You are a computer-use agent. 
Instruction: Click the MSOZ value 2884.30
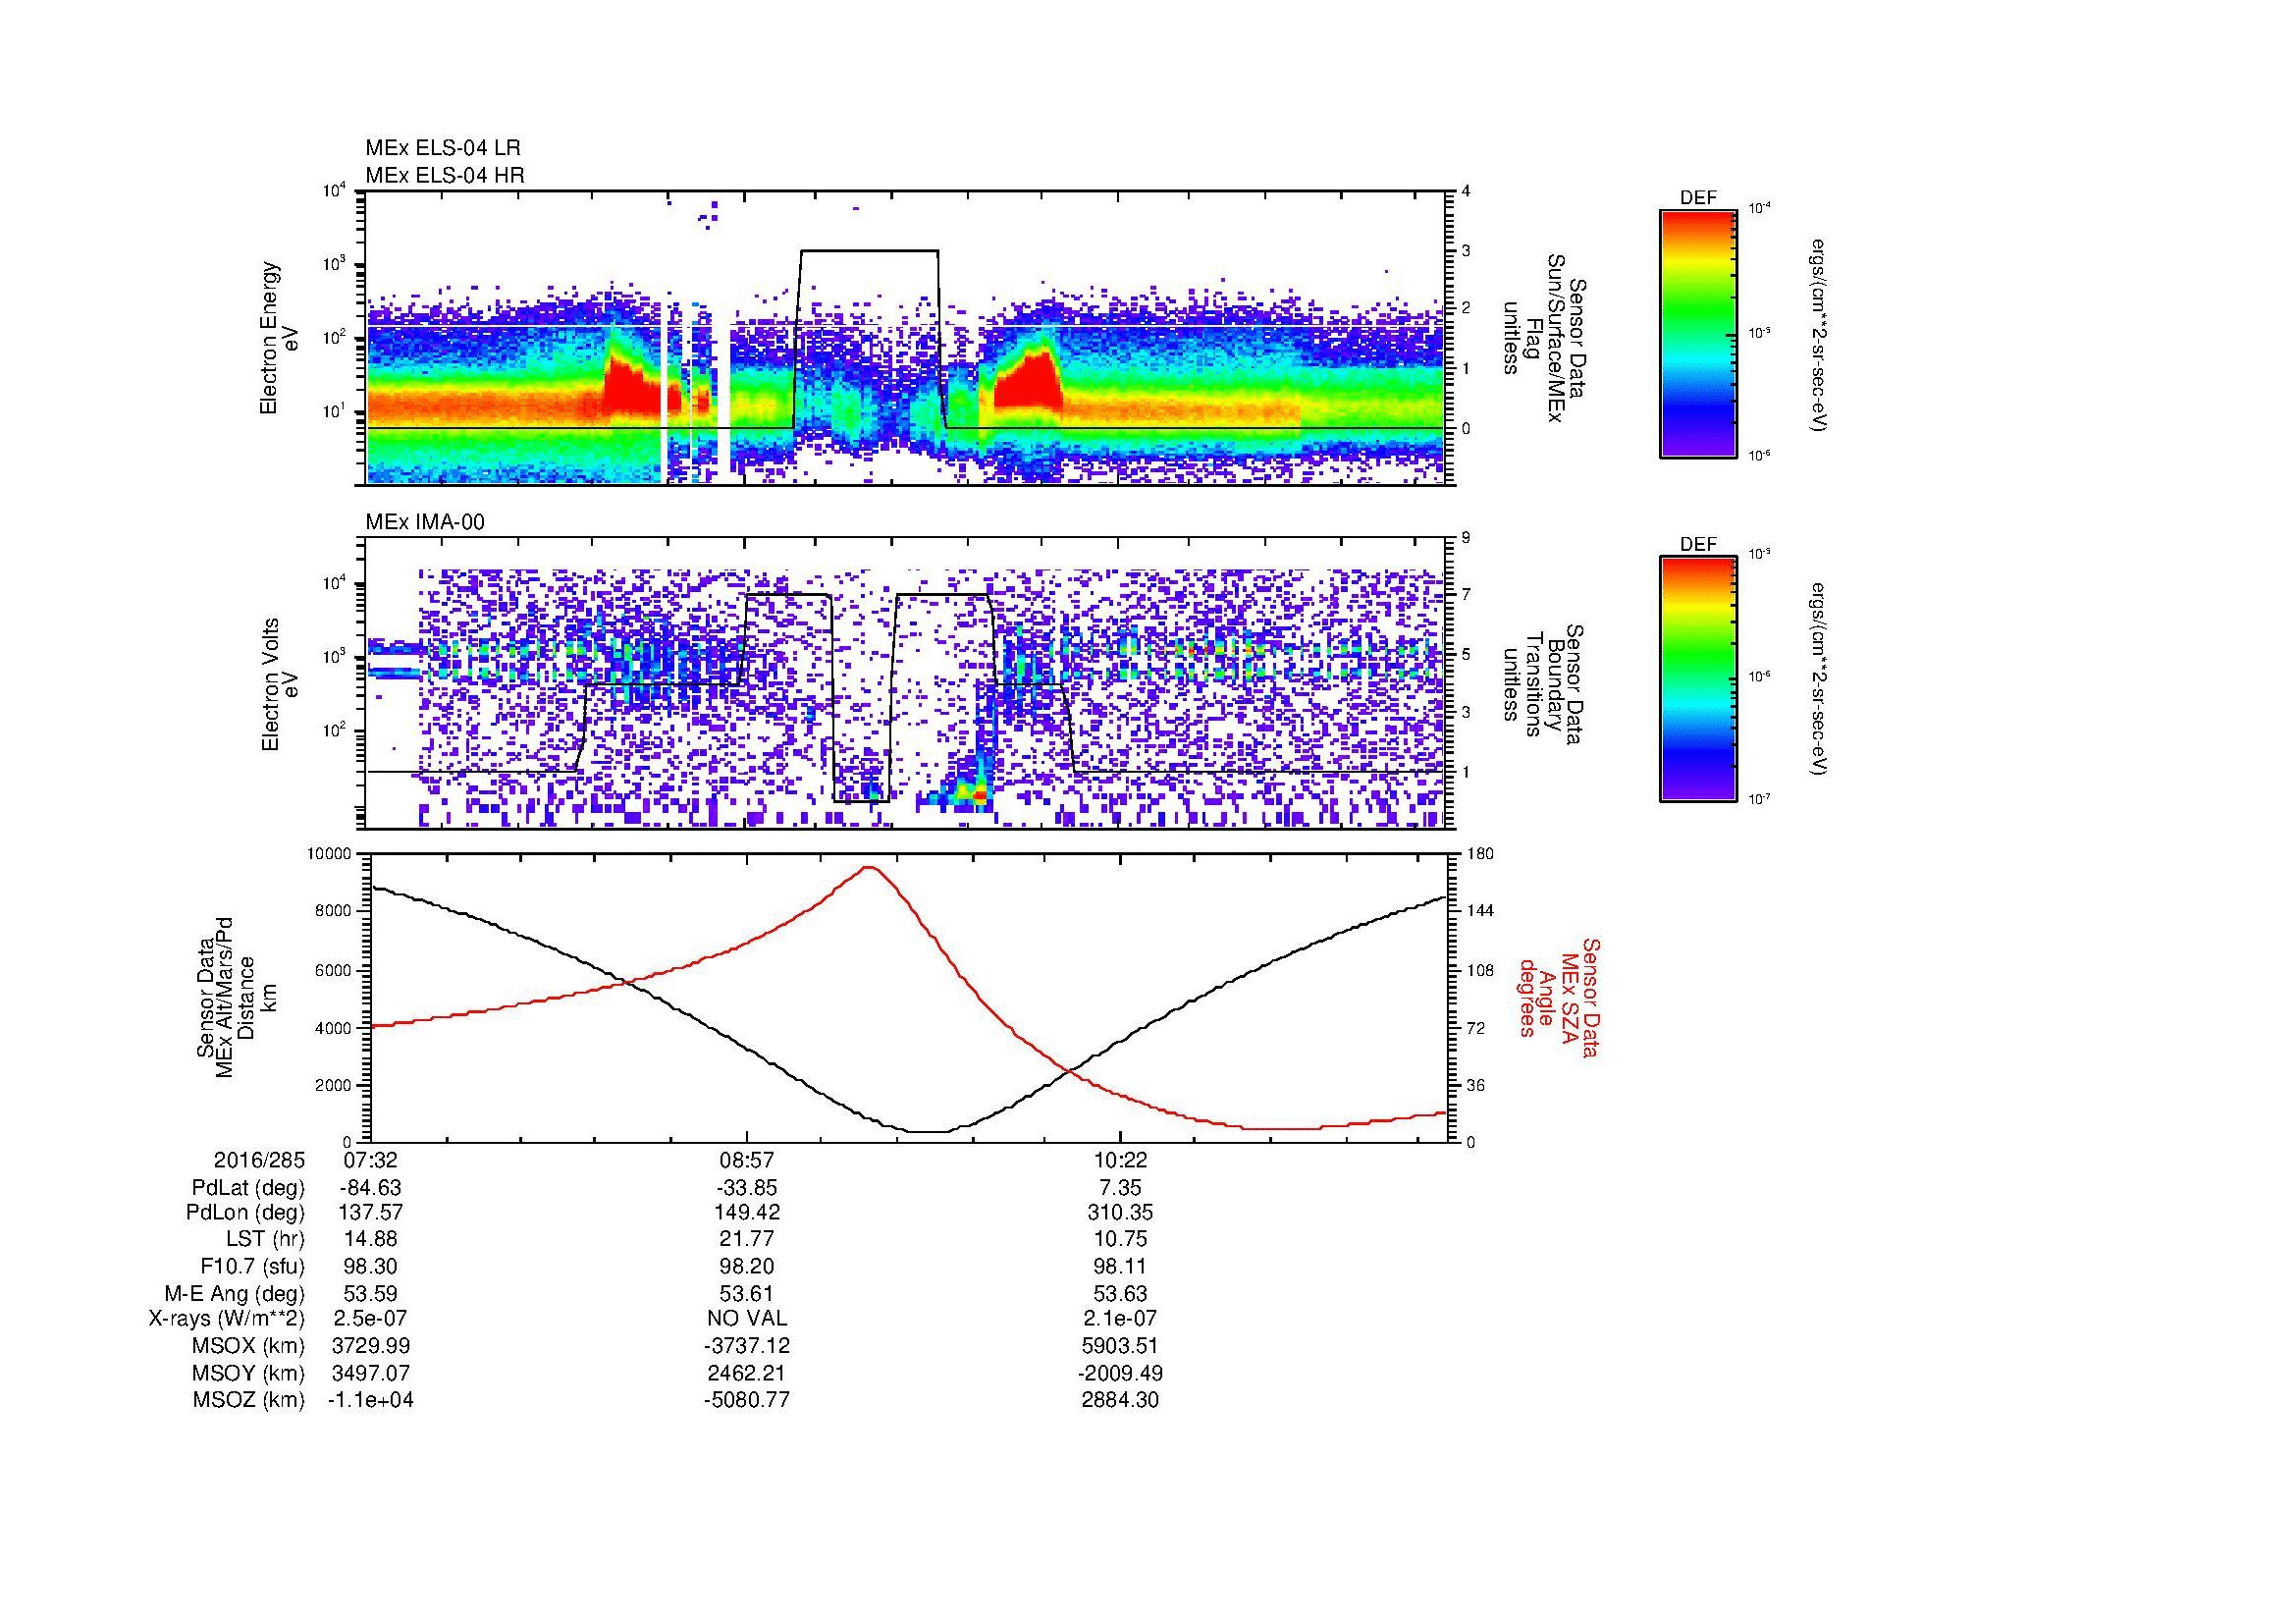coord(1120,1400)
